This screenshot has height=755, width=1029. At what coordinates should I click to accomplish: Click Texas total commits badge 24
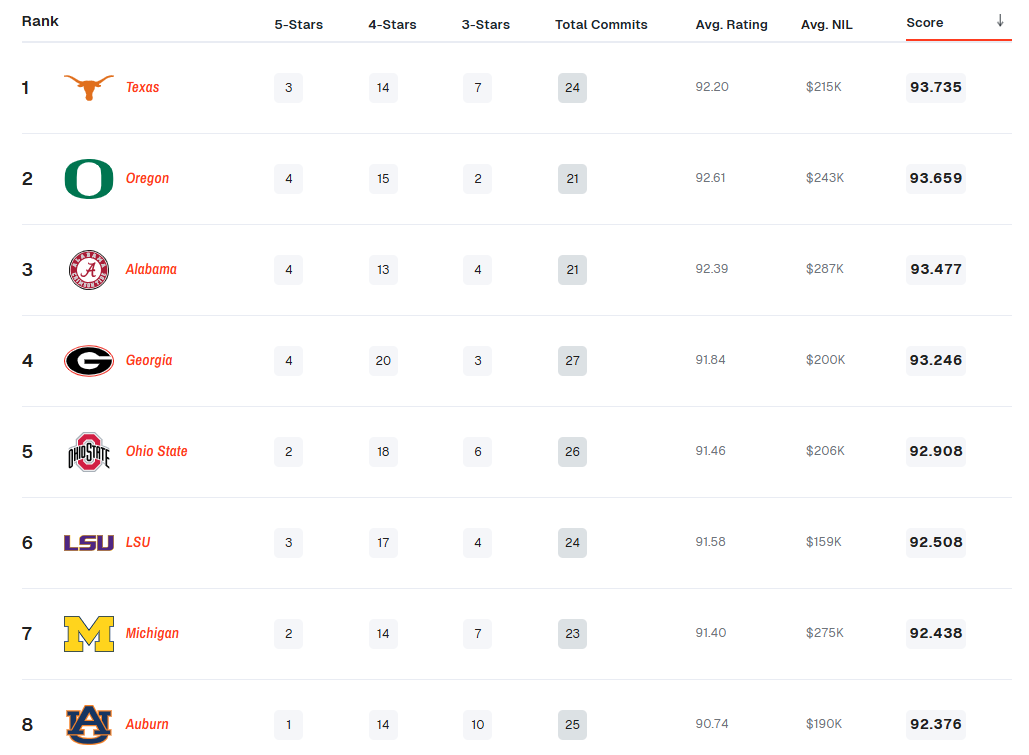pyautogui.click(x=572, y=88)
